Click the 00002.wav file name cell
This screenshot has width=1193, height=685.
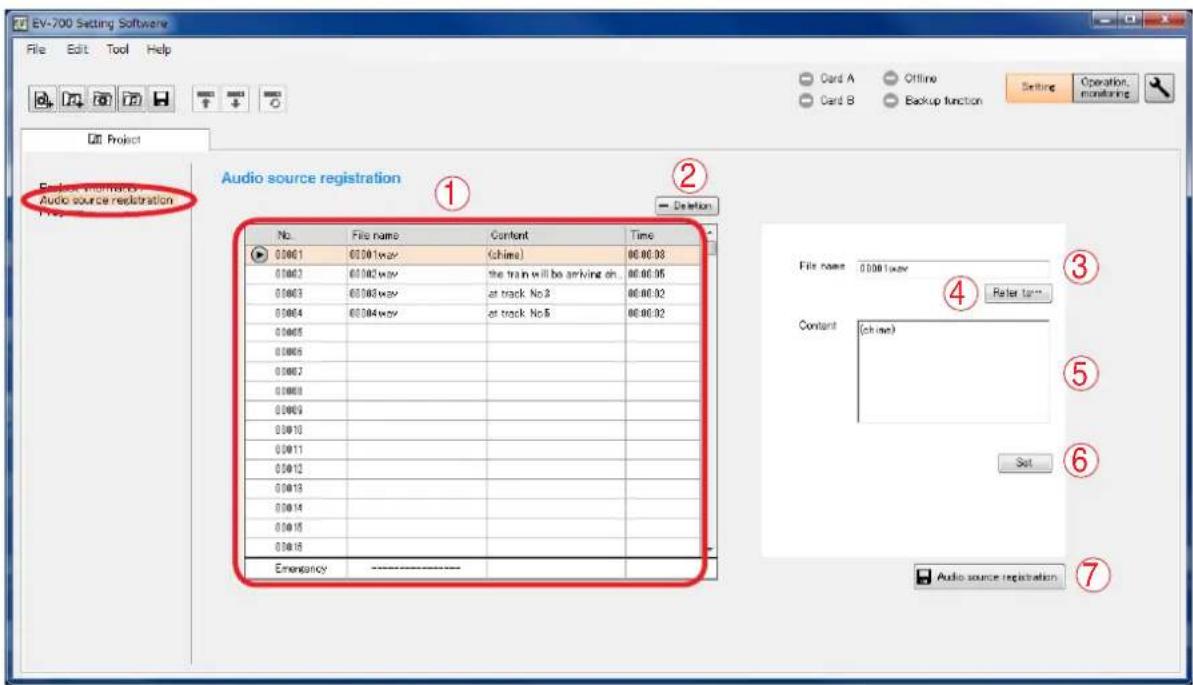417,274
